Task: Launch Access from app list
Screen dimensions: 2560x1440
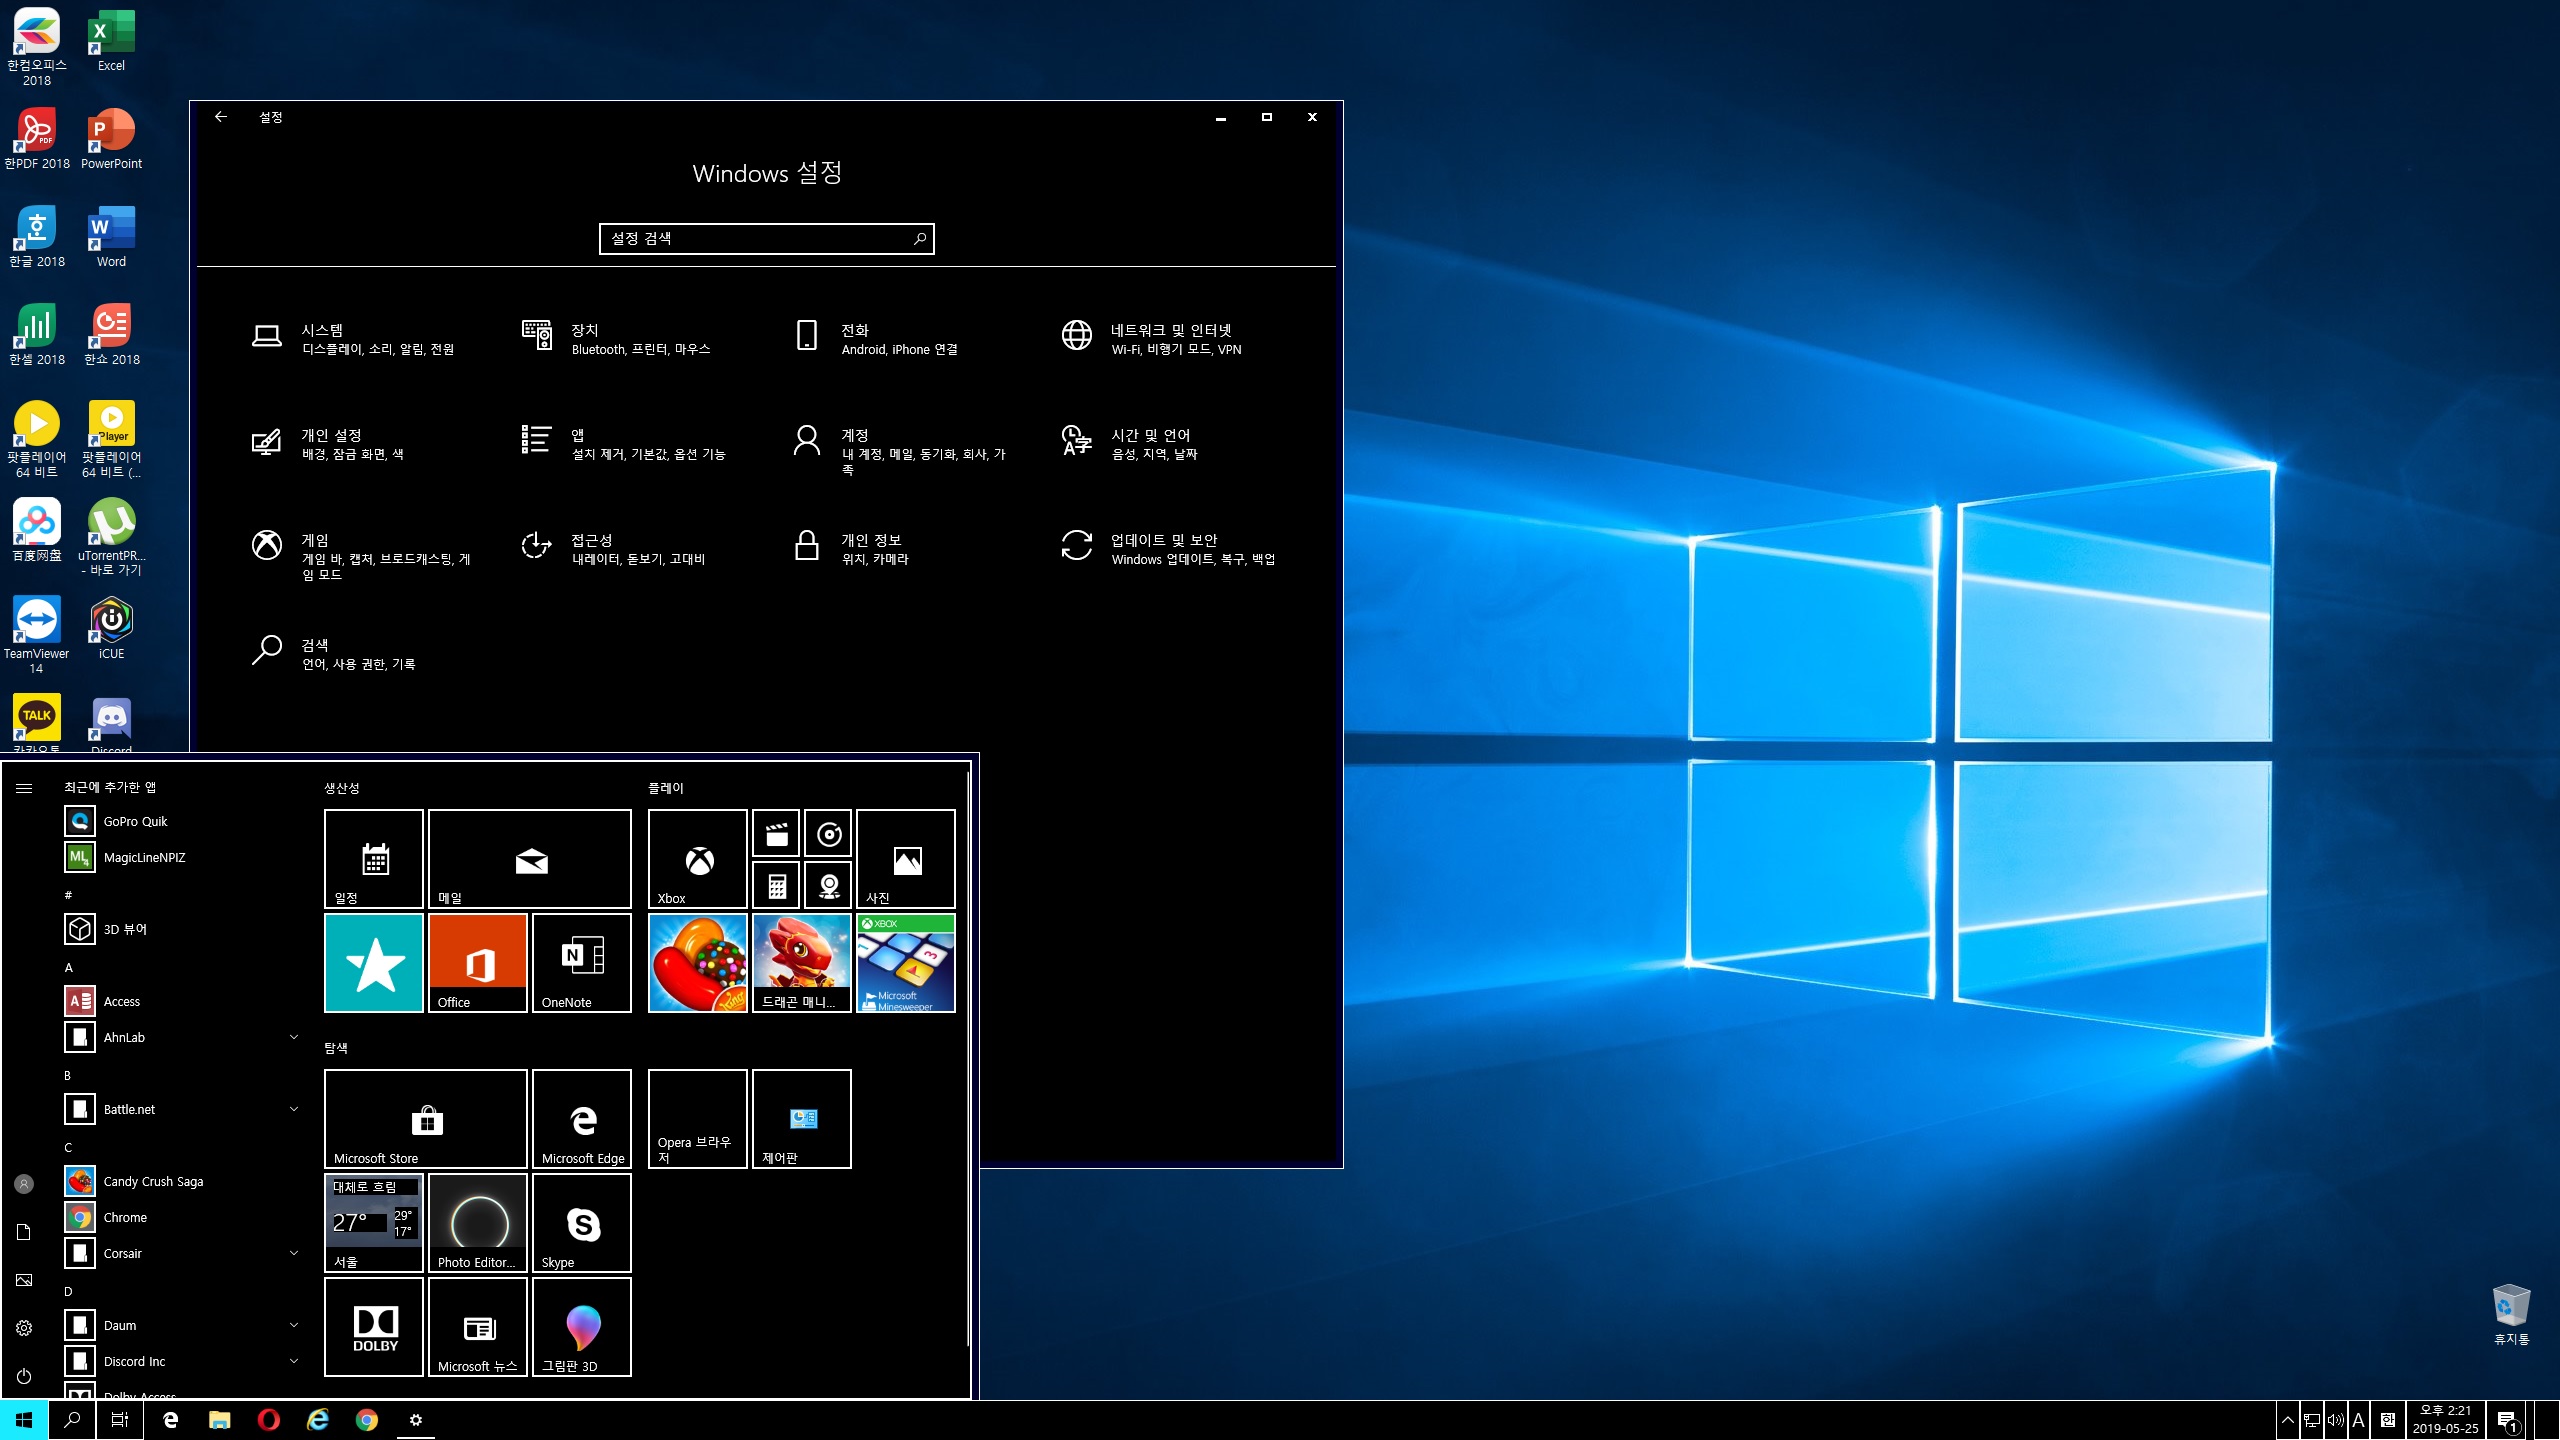Action: [182, 1001]
